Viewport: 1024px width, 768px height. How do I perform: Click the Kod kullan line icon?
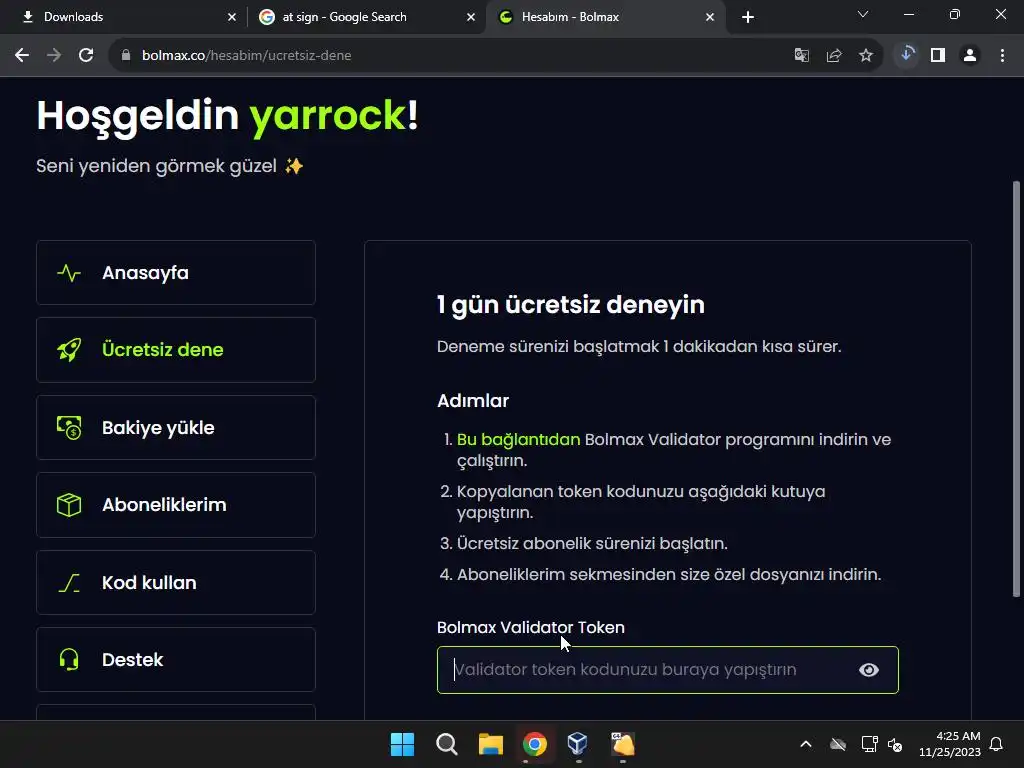click(x=69, y=583)
